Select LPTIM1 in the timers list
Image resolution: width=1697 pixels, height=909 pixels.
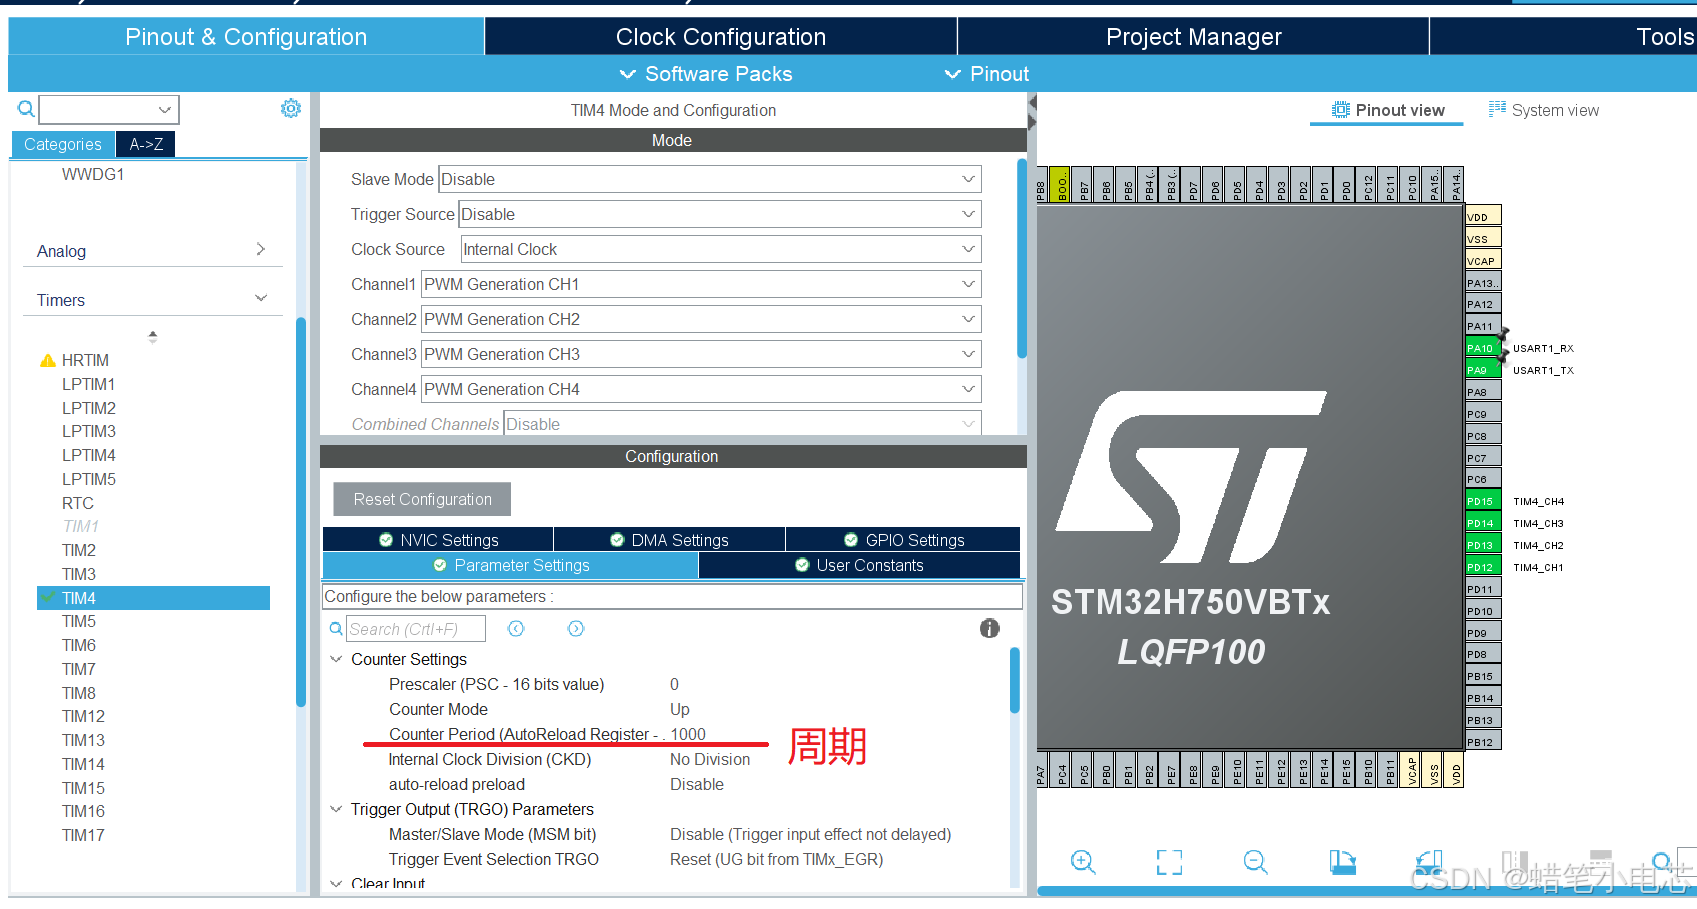88,384
